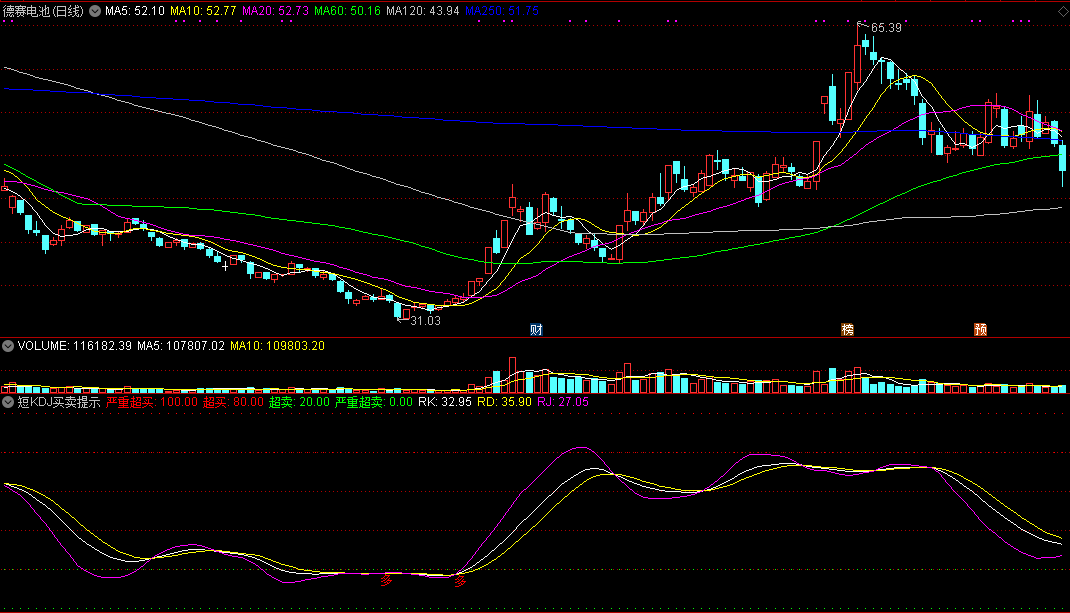The width and height of the screenshot is (1070, 613).
Task: Select the 严重超卖: 0.00 label
Action: tap(373, 402)
